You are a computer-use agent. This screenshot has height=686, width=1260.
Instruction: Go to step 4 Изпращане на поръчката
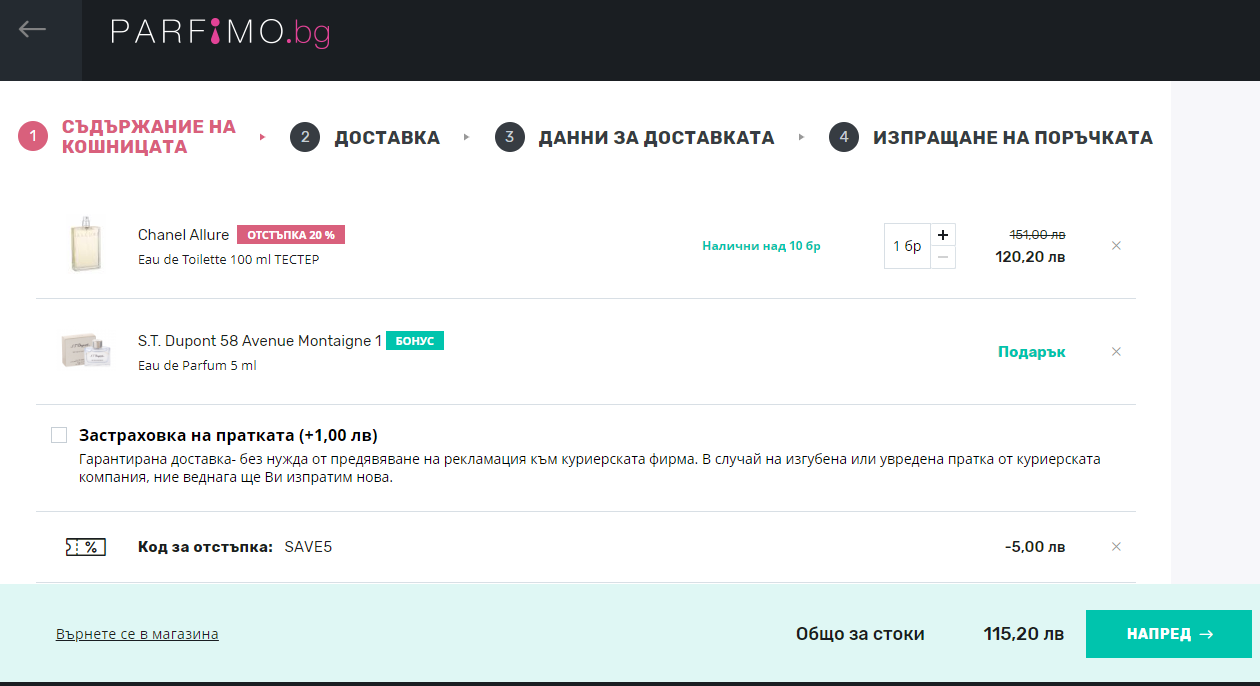(x=1012, y=138)
